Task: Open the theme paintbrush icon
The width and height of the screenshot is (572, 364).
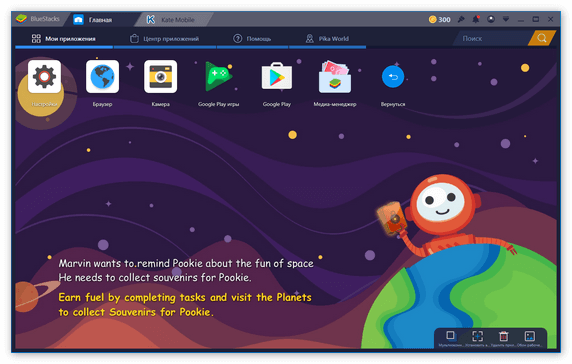Action: 461,19
